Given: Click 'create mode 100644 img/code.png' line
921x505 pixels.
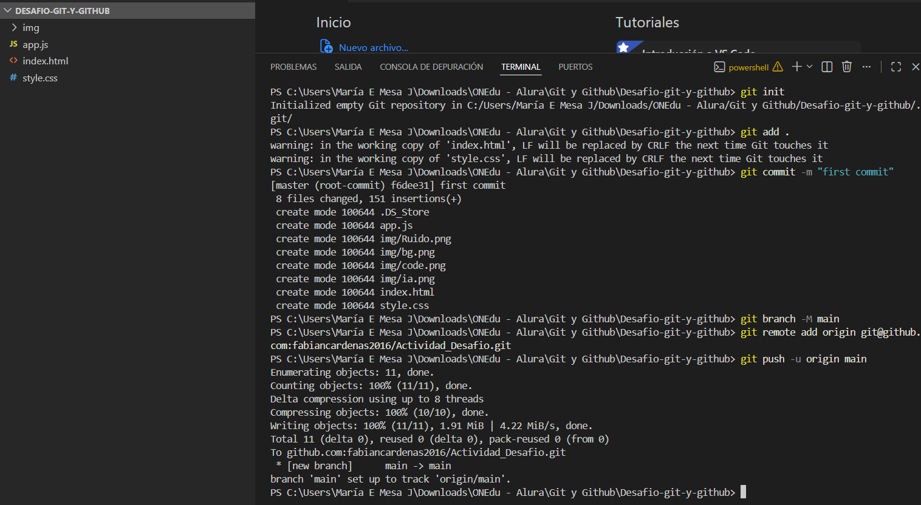Looking at the screenshot, I should click(360, 265).
